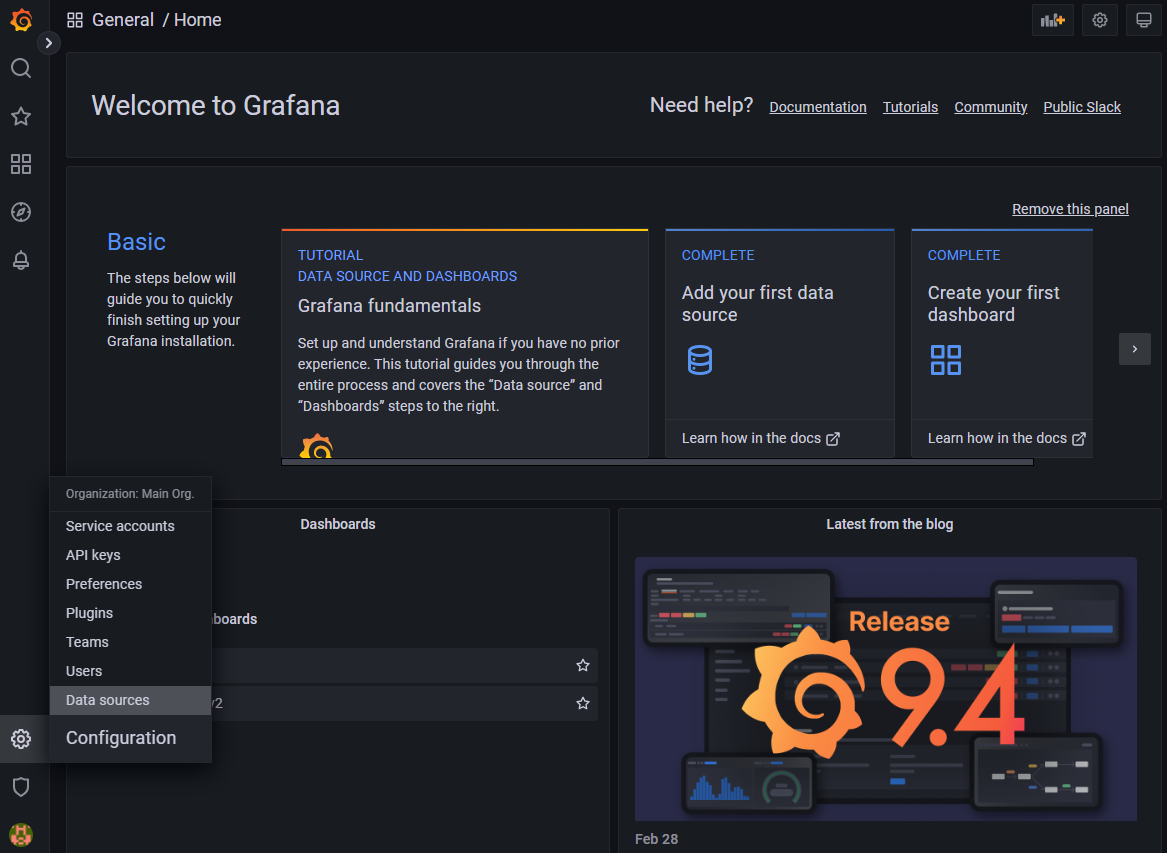Open the Grafana fundamentals tutorial card
This screenshot has width=1167, height=853.
coord(464,343)
